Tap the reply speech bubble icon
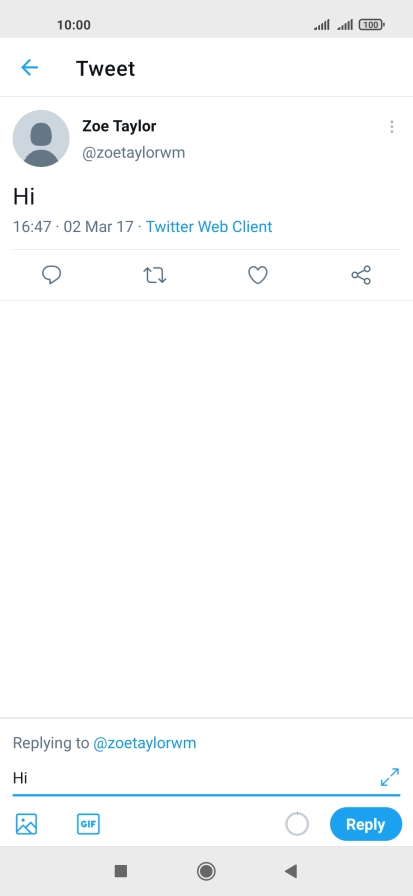Image resolution: width=413 pixels, height=896 pixels. point(51,275)
